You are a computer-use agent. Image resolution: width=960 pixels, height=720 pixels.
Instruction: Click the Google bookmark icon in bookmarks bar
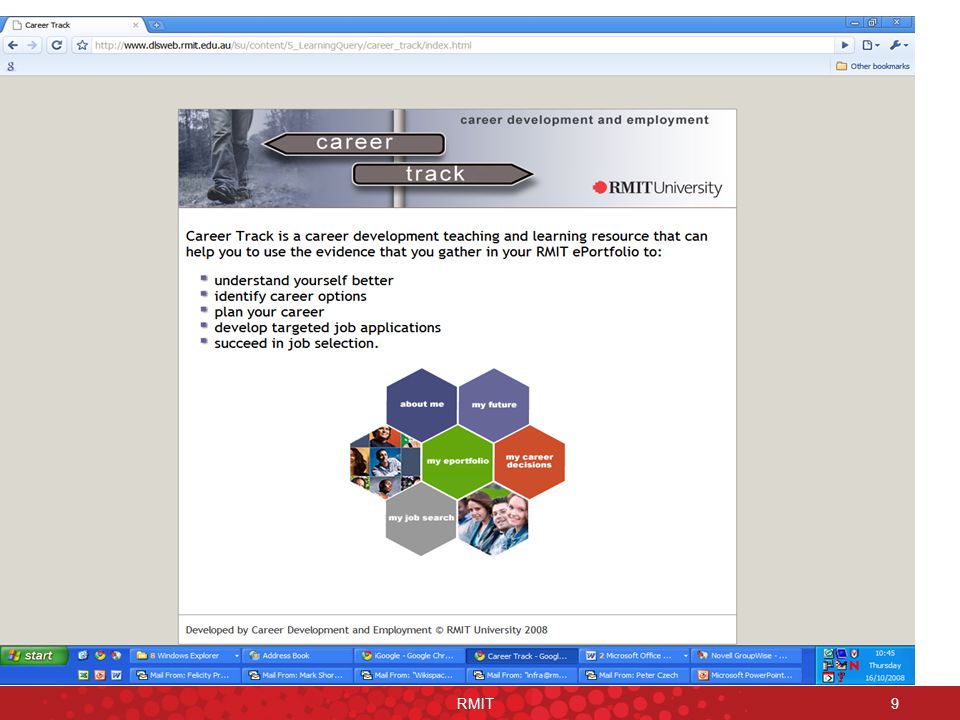[x=10, y=66]
